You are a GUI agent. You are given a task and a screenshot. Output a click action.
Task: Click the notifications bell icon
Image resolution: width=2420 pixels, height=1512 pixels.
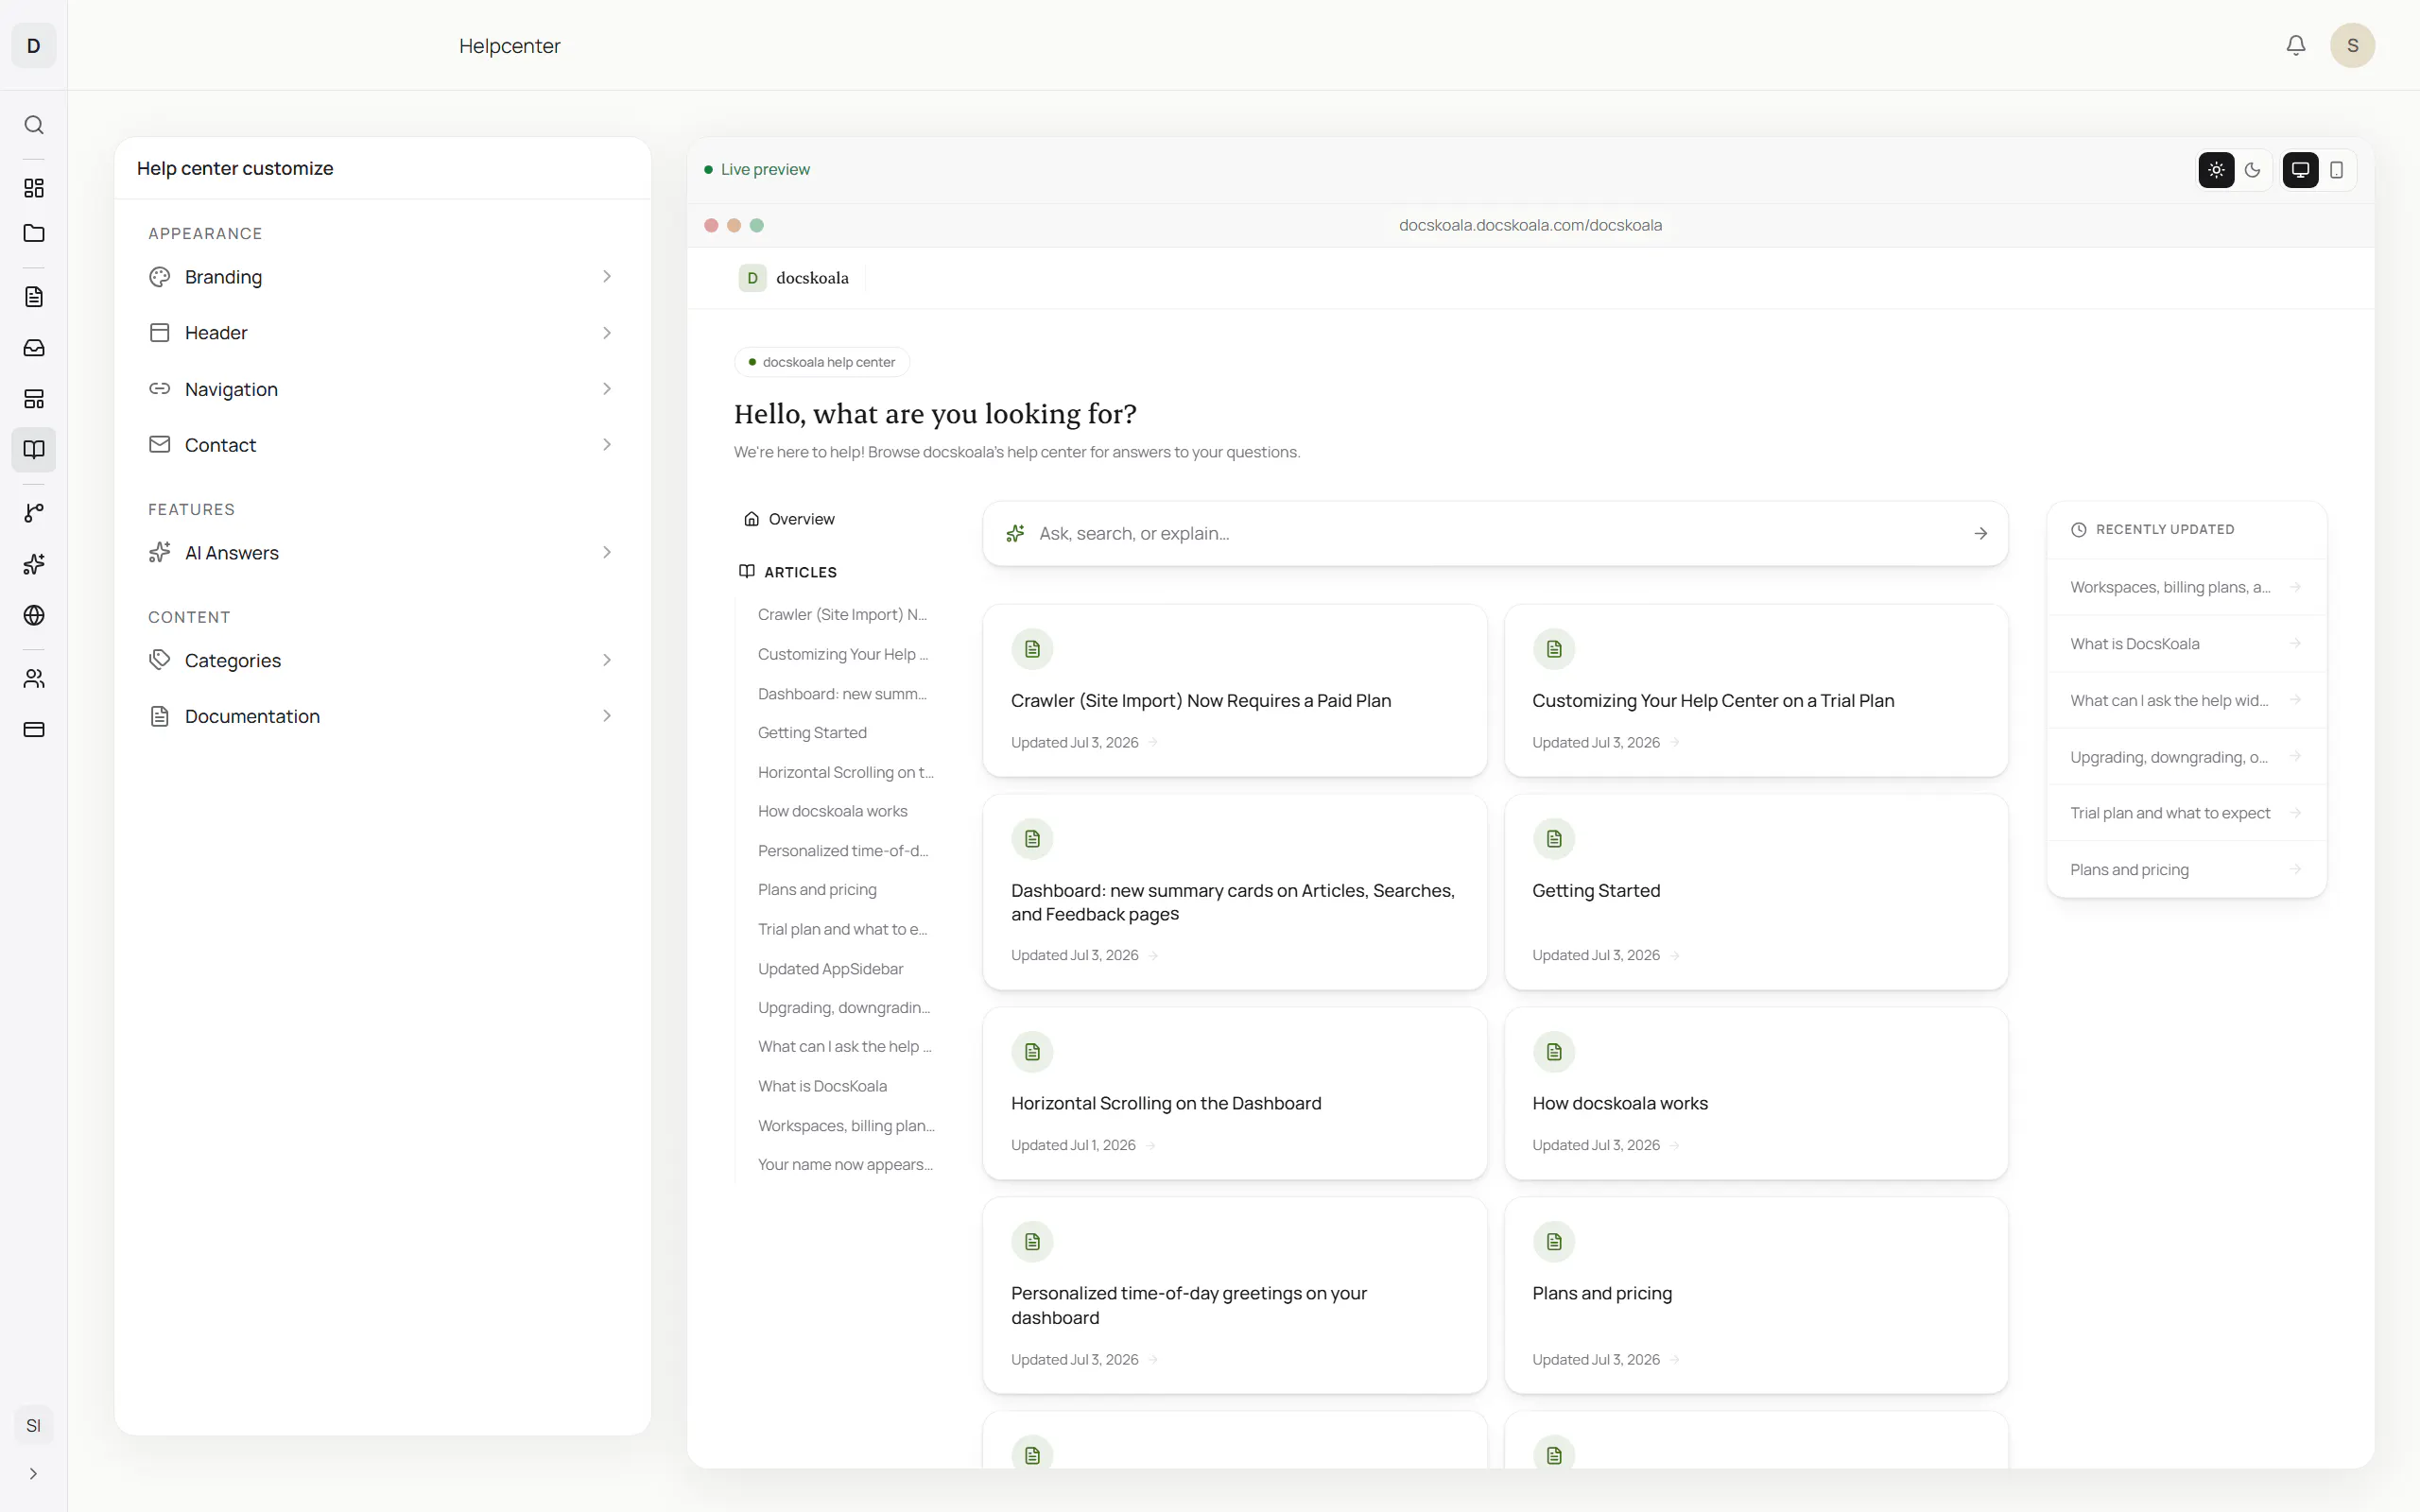pyautogui.click(x=2296, y=45)
